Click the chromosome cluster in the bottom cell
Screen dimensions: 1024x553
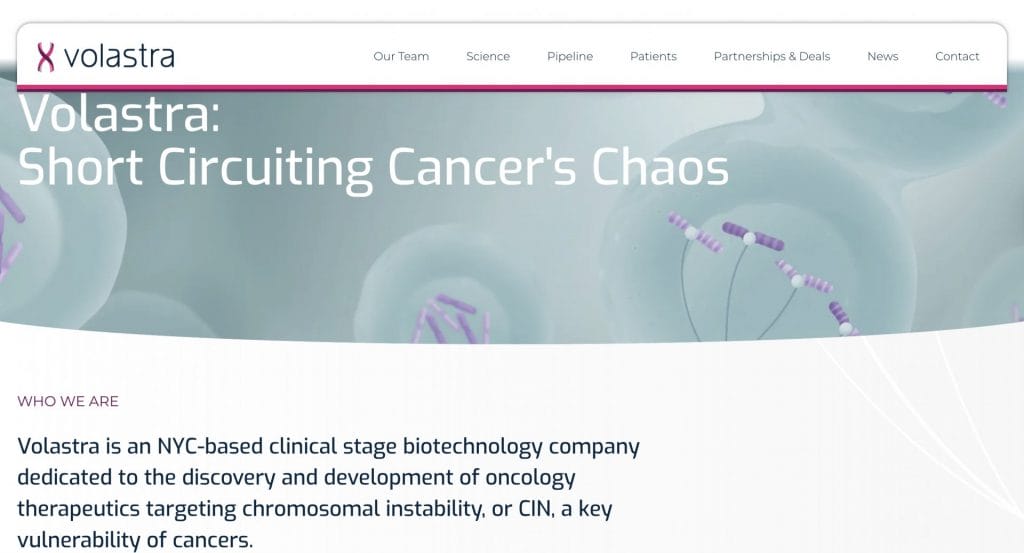pos(452,318)
